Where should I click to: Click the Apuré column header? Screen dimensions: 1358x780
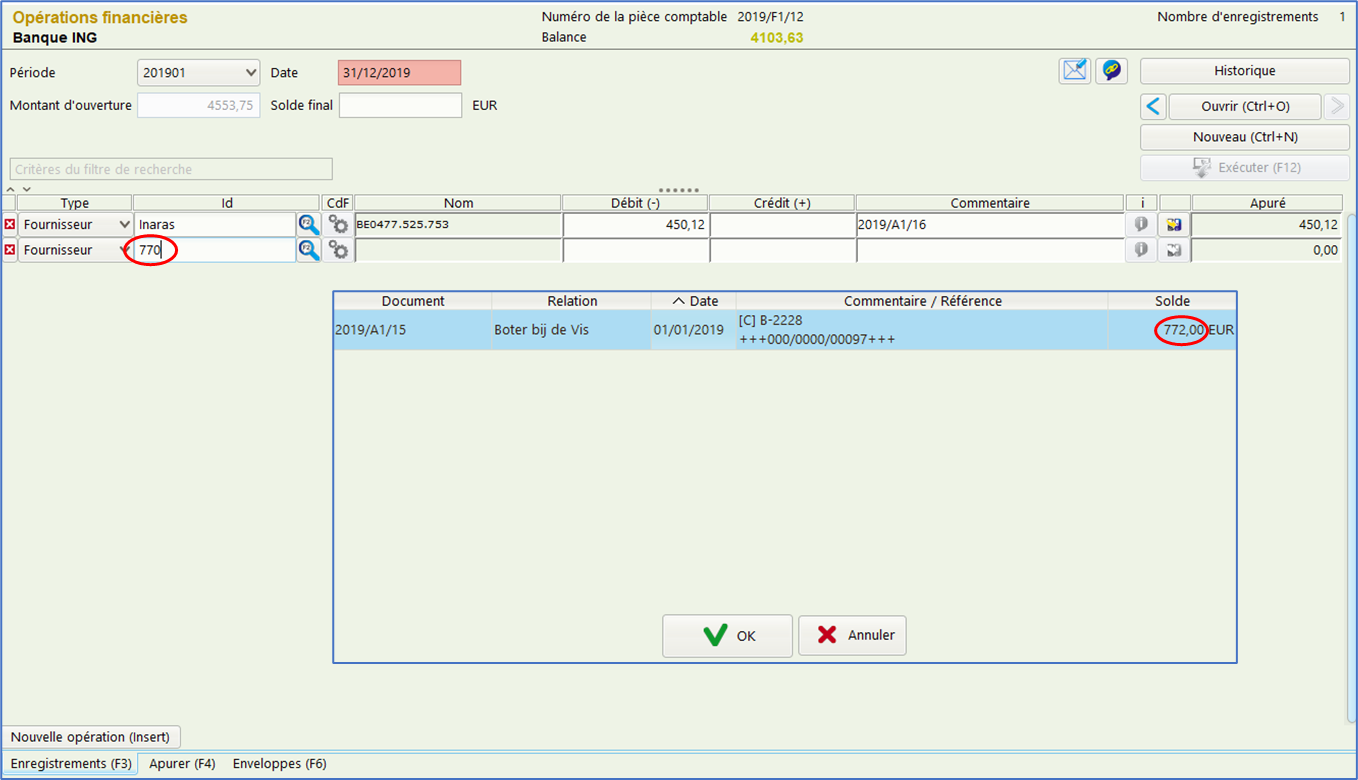pos(1267,203)
